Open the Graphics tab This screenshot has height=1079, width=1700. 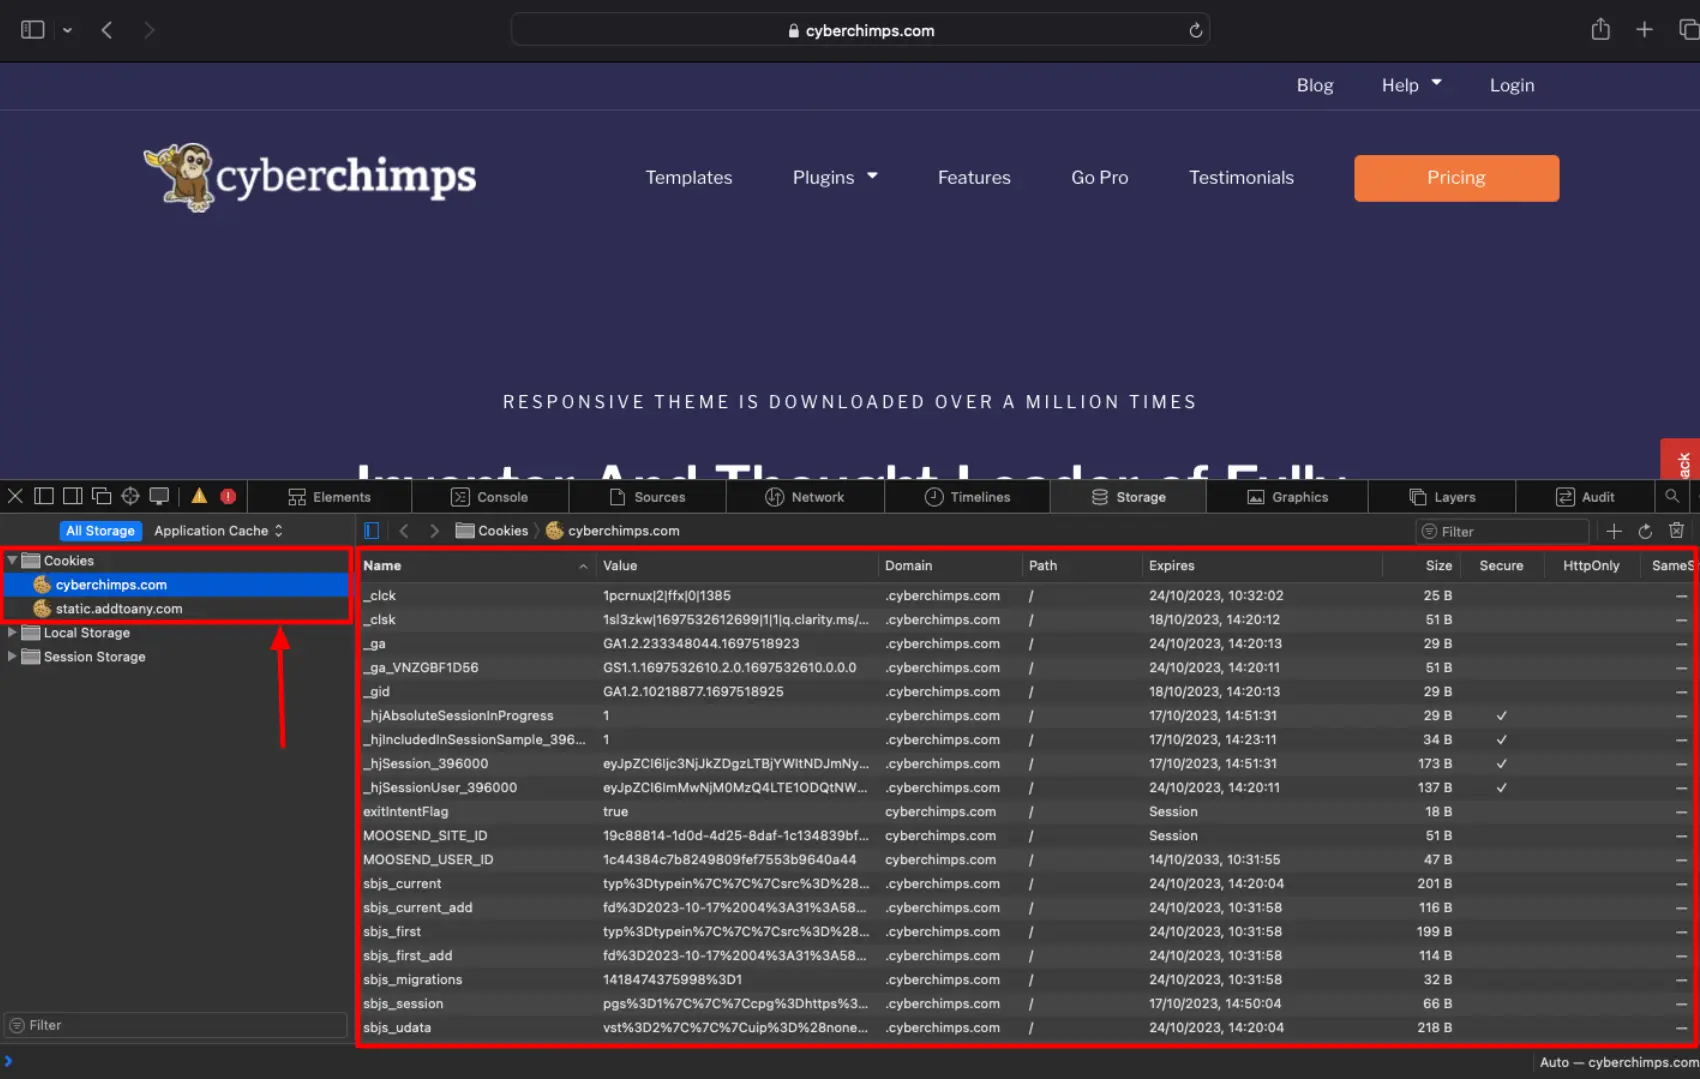1287,497
